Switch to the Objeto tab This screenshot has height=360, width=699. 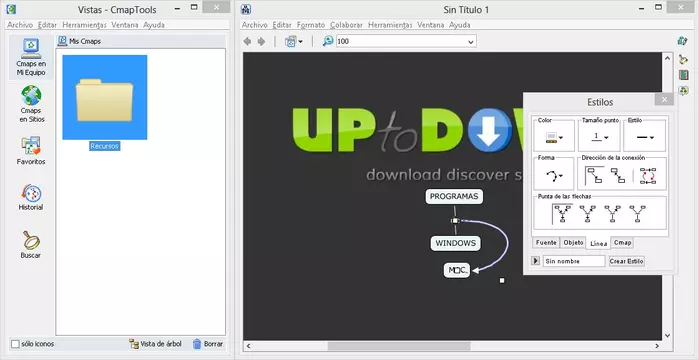573,242
